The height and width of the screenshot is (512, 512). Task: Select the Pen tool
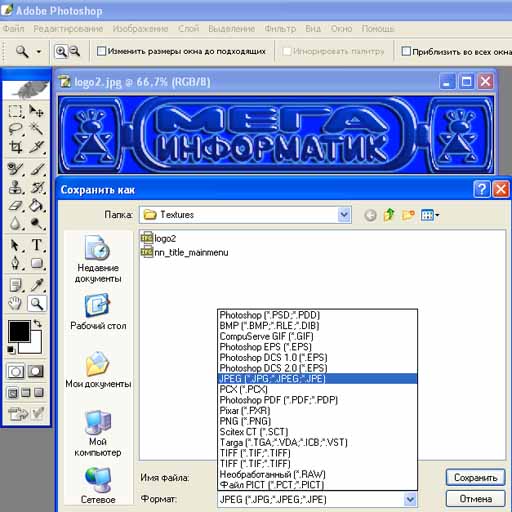tap(15, 263)
